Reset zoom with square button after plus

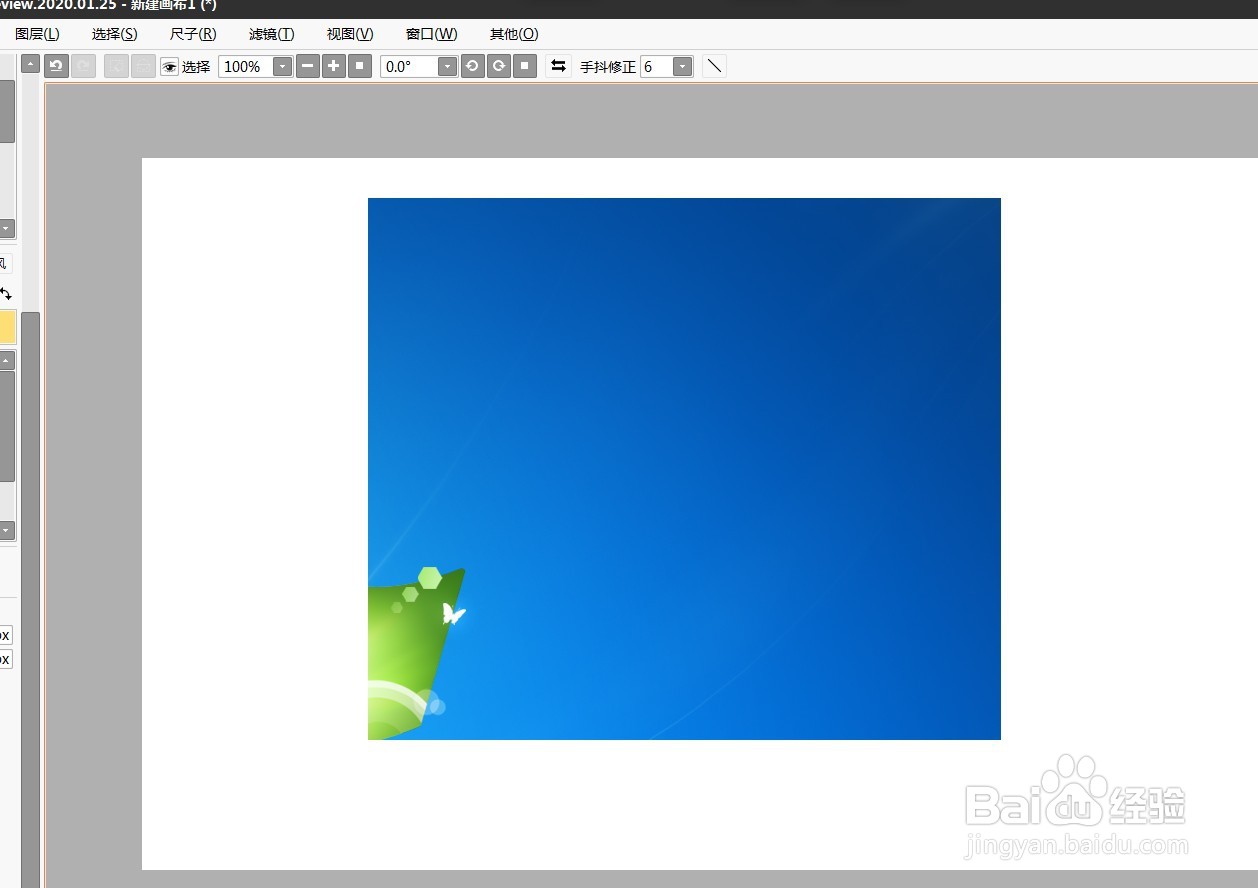tap(360, 66)
